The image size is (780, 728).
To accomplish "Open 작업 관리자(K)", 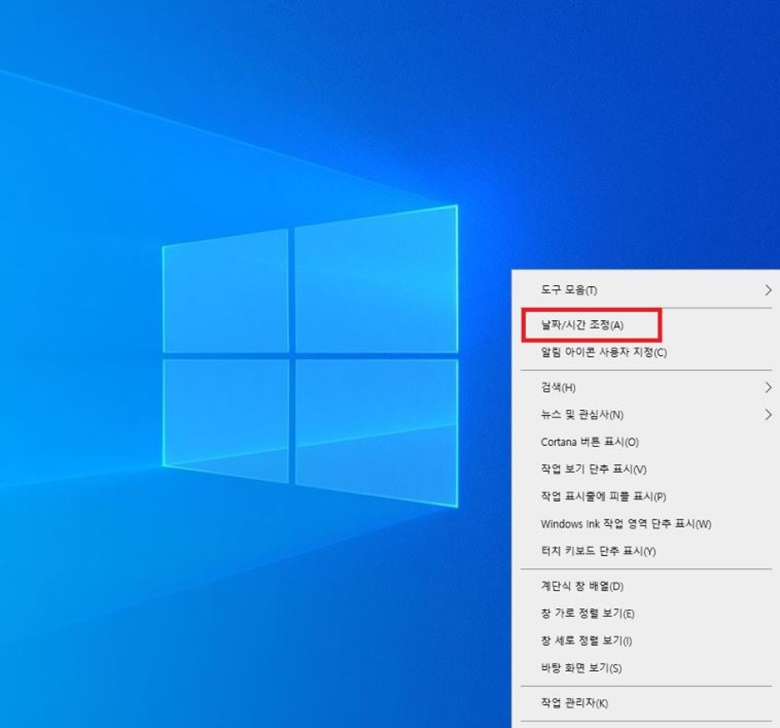I will [646, 703].
